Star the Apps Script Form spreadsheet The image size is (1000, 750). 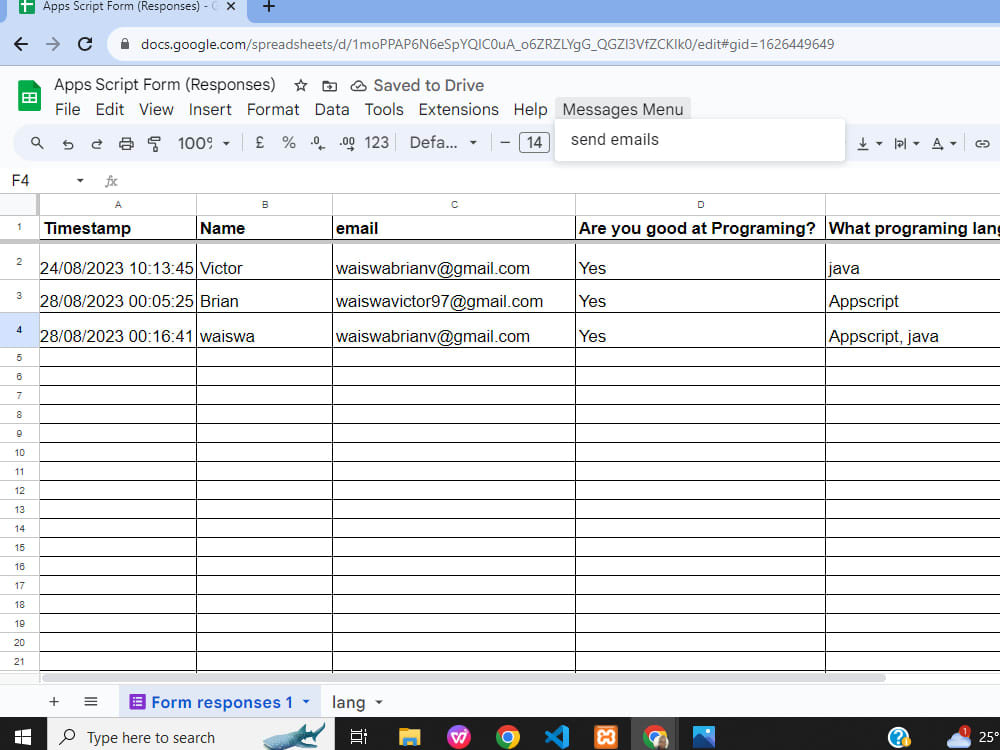tap(300, 86)
